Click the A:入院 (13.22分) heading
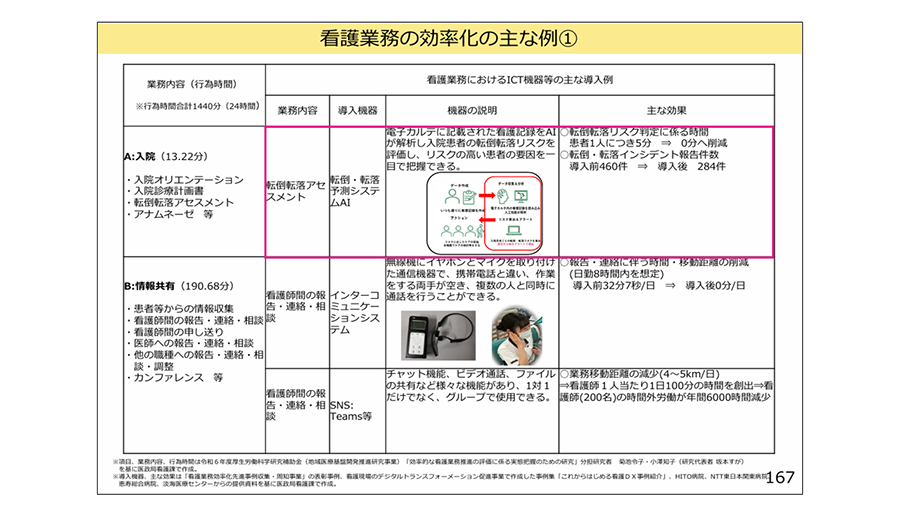Image resolution: width=900 pixels, height=506 pixels. 163,156
